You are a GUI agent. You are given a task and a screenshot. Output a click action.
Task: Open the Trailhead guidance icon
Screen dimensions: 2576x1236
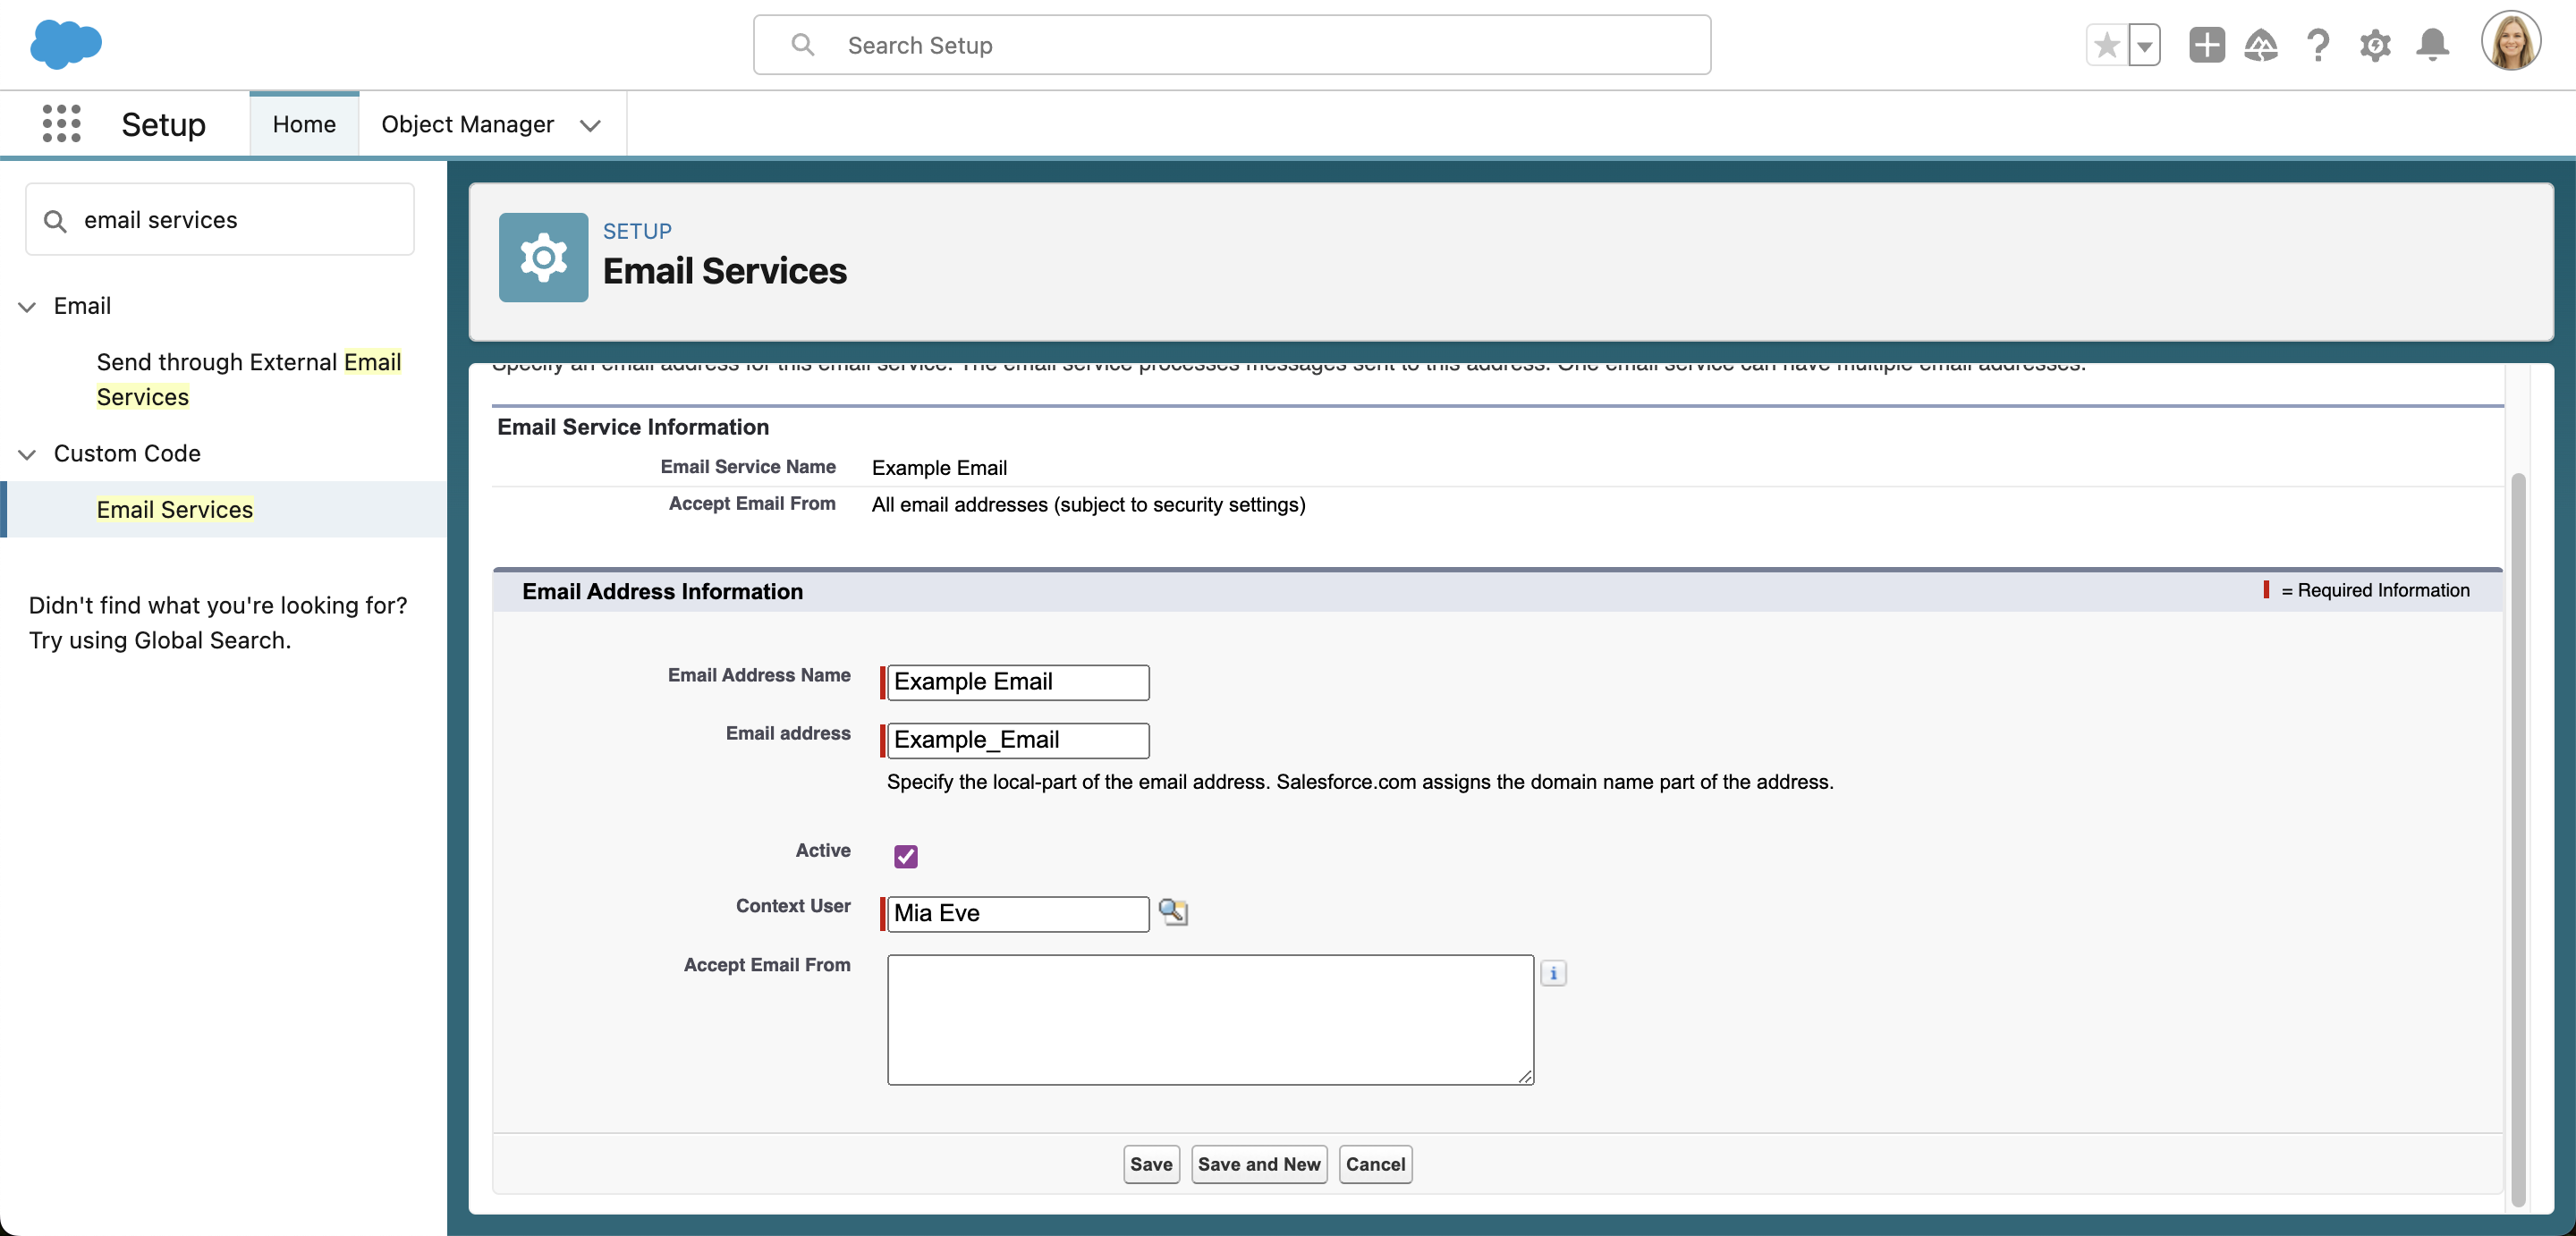(2261, 45)
